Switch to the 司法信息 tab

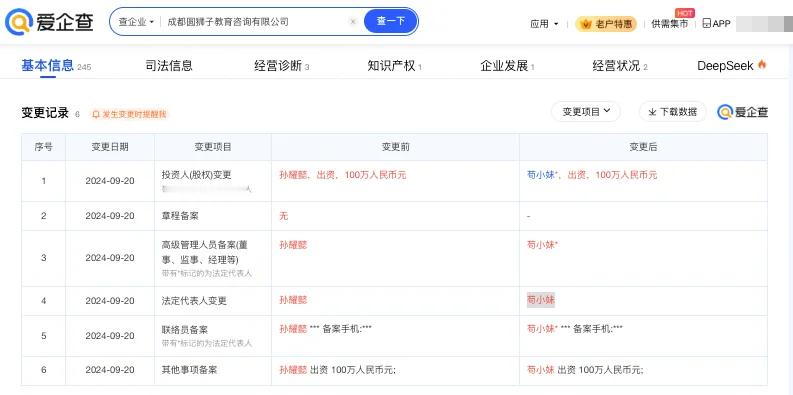[x=169, y=65]
